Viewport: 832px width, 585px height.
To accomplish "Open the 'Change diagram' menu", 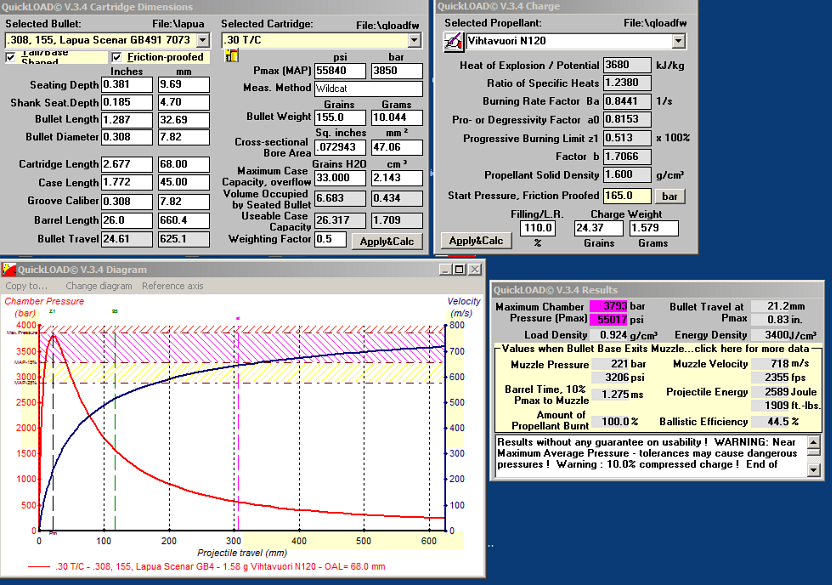I will pos(99,286).
